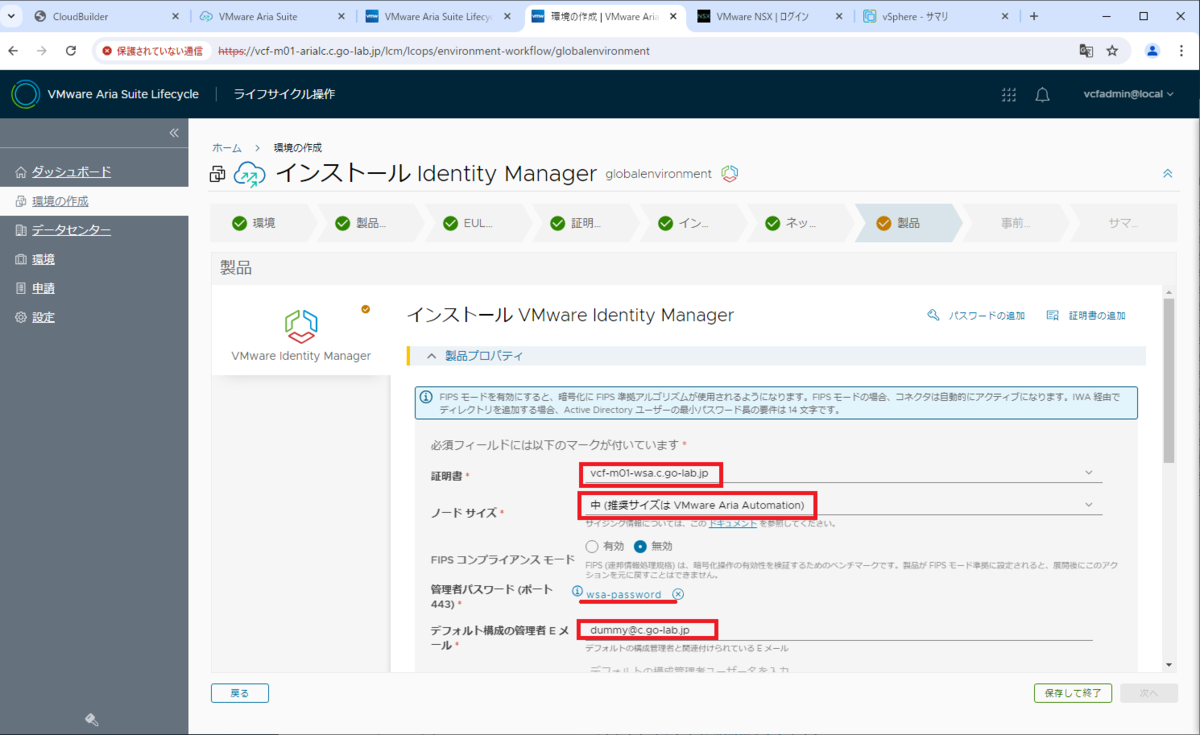Viewport: 1200px width, 735px height.
Task: Open a new browser tab
Action: tap(1034, 16)
